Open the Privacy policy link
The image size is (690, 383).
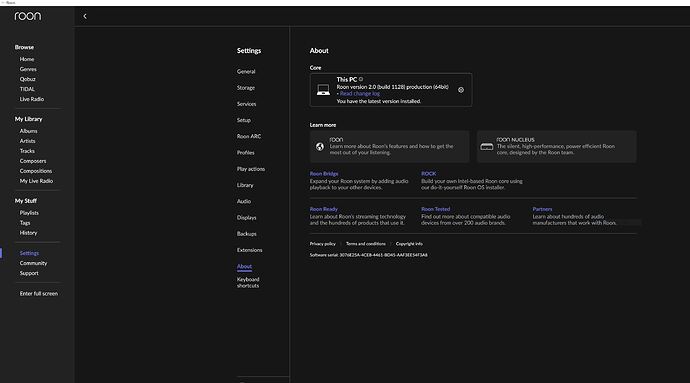pyautogui.click(x=323, y=244)
